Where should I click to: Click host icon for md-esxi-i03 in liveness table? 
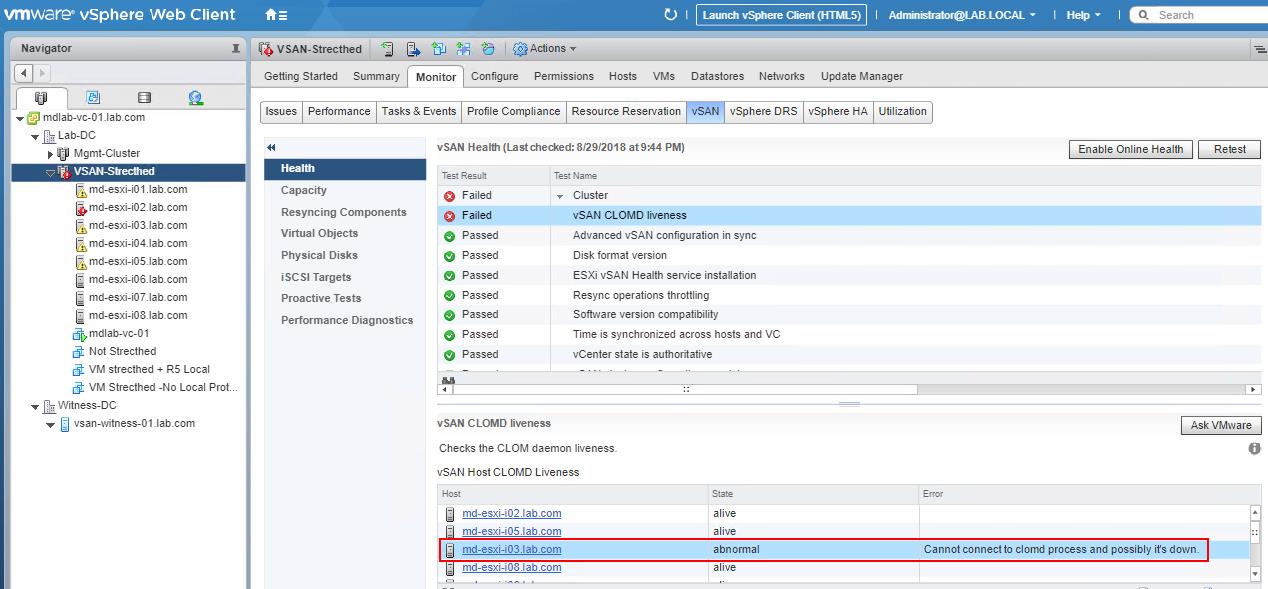click(x=451, y=549)
